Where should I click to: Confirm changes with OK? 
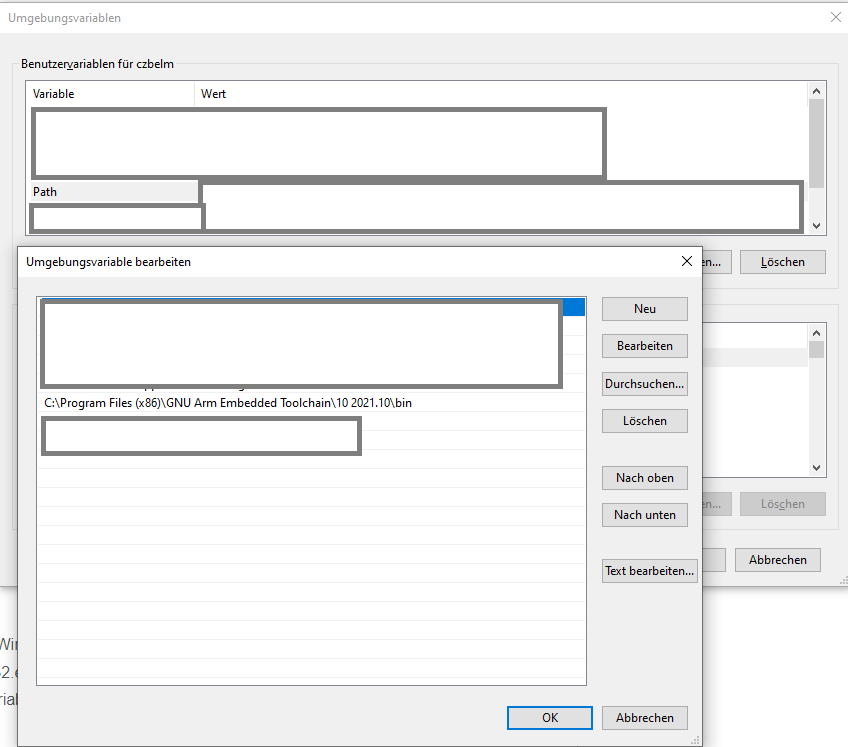tap(549, 717)
